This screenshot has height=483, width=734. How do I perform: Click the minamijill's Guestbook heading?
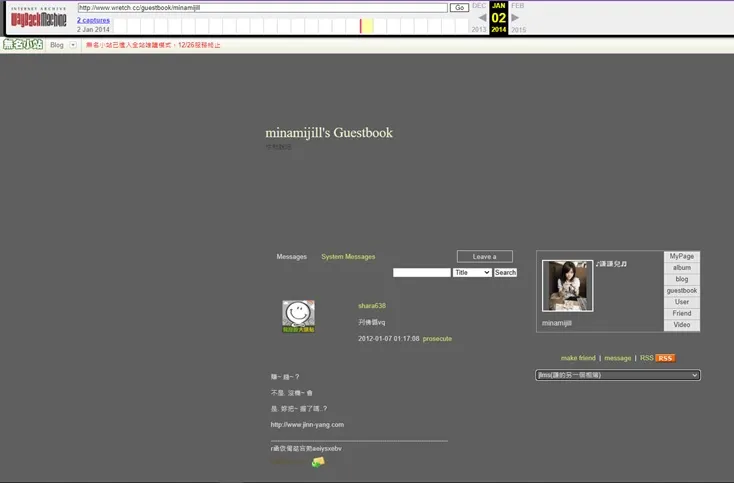tap(329, 133)
